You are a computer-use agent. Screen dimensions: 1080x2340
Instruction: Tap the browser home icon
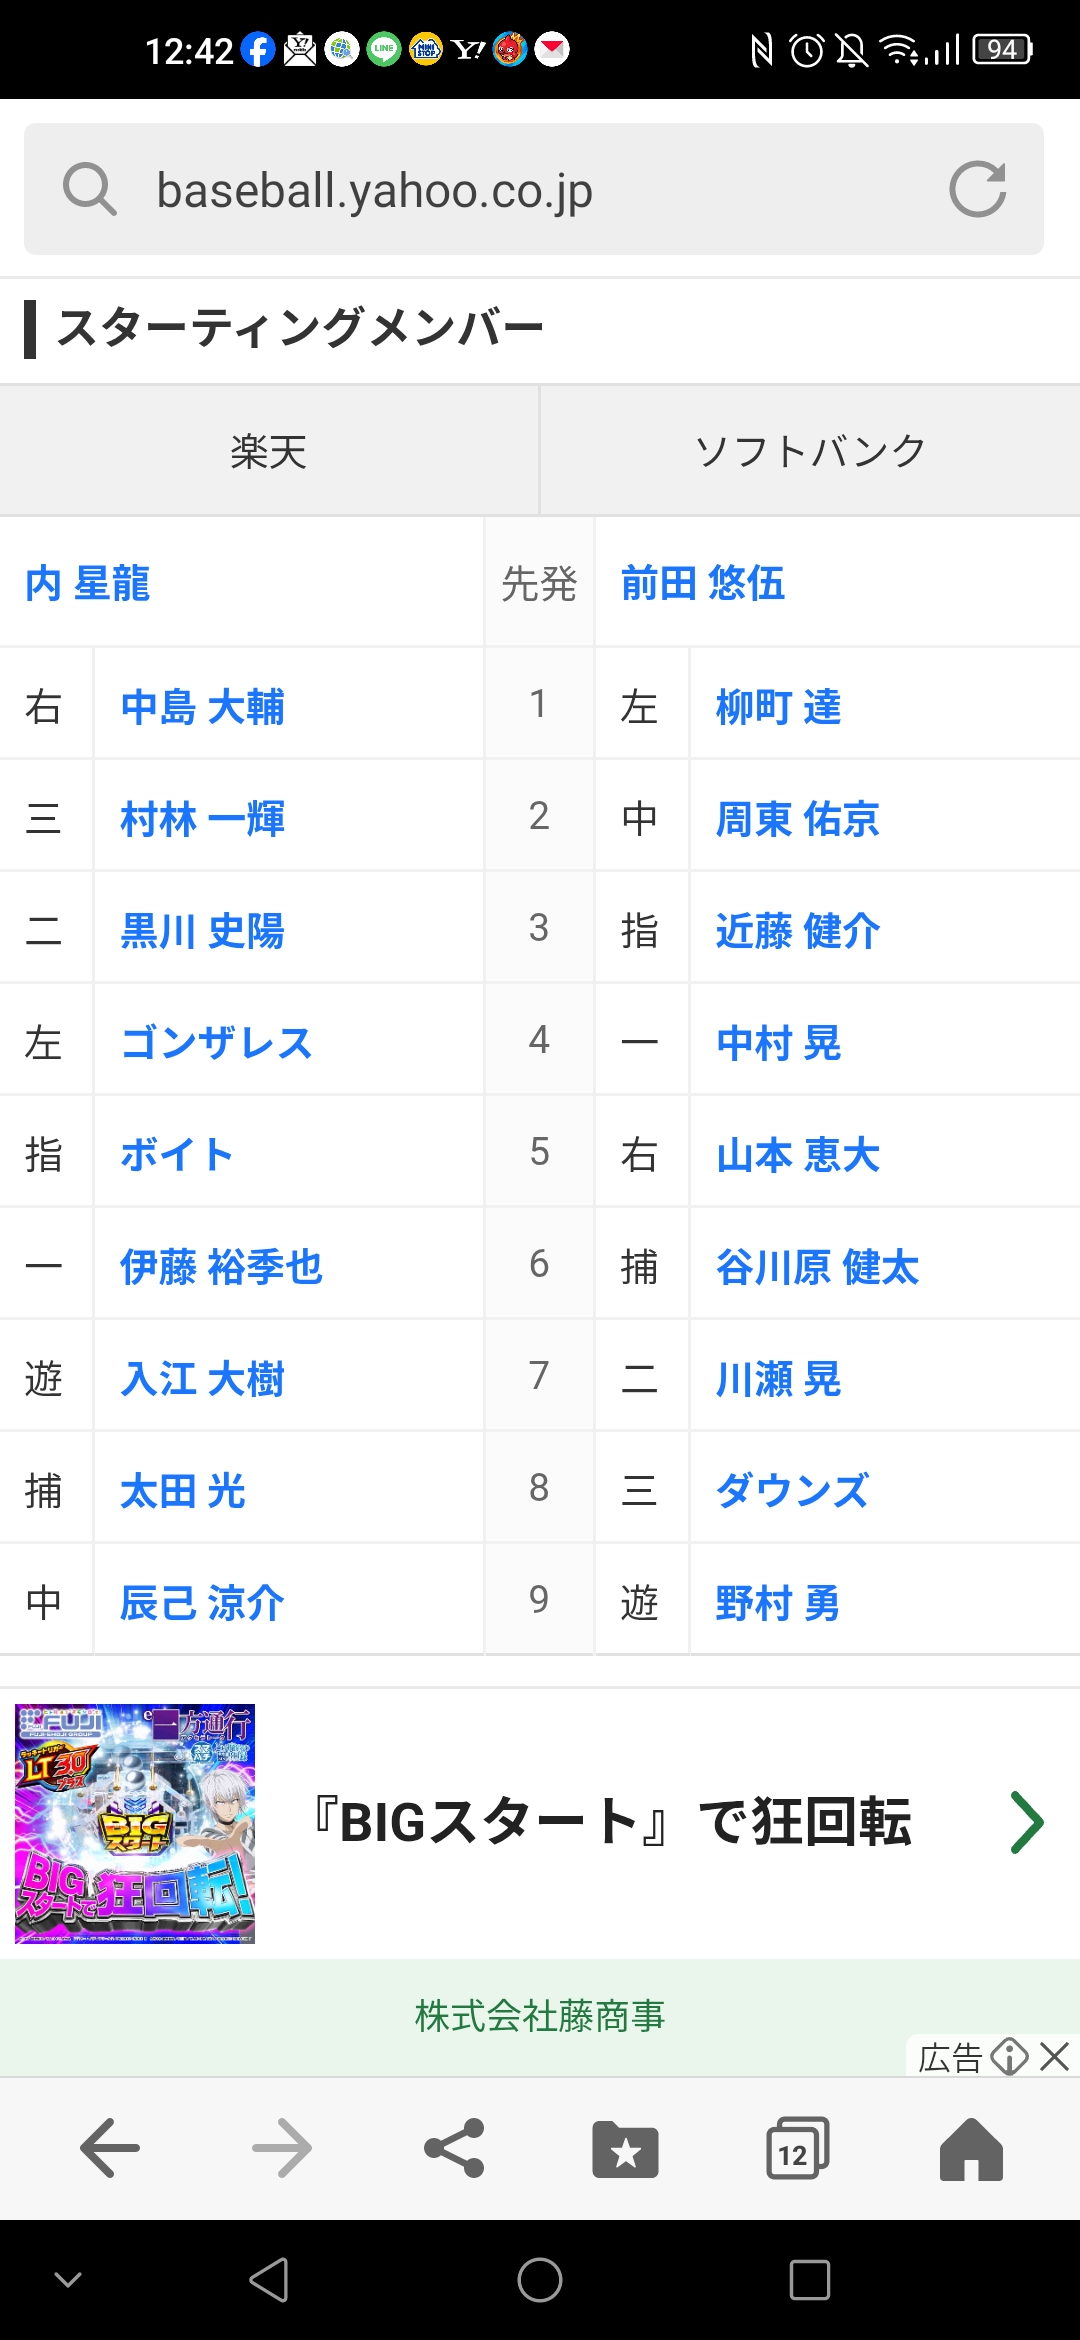click(971, 2148)
